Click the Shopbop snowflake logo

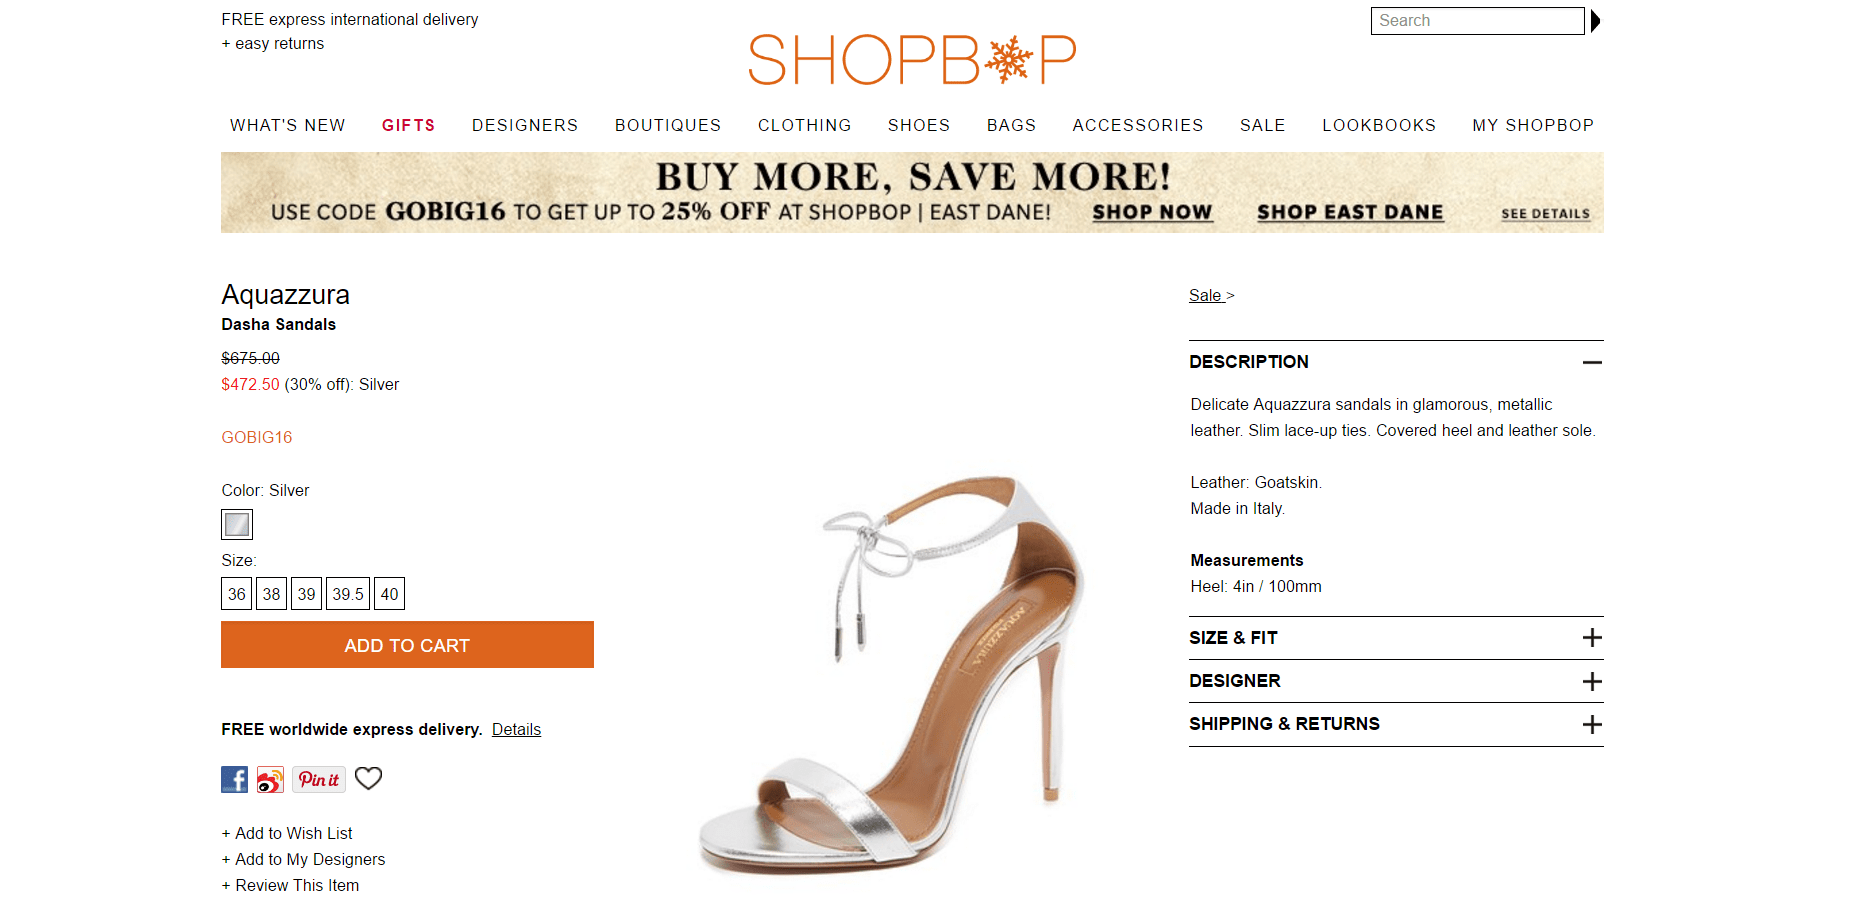pyautogui.click(x=911, y=60)
